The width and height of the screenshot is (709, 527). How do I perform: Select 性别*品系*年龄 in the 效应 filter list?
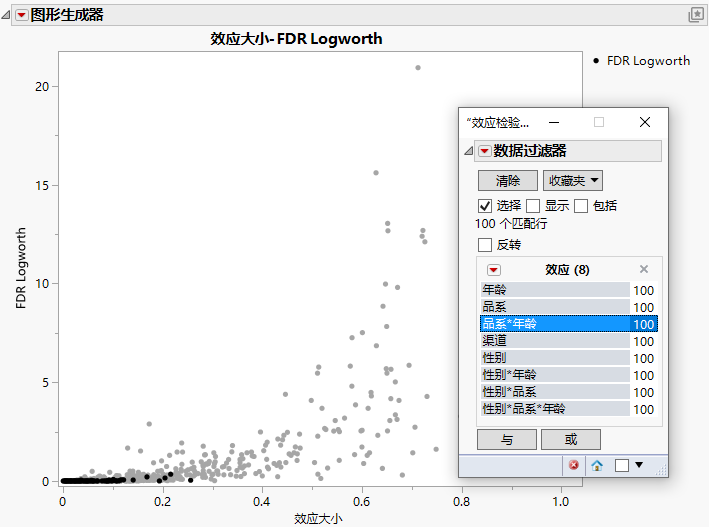click(568, 409)
